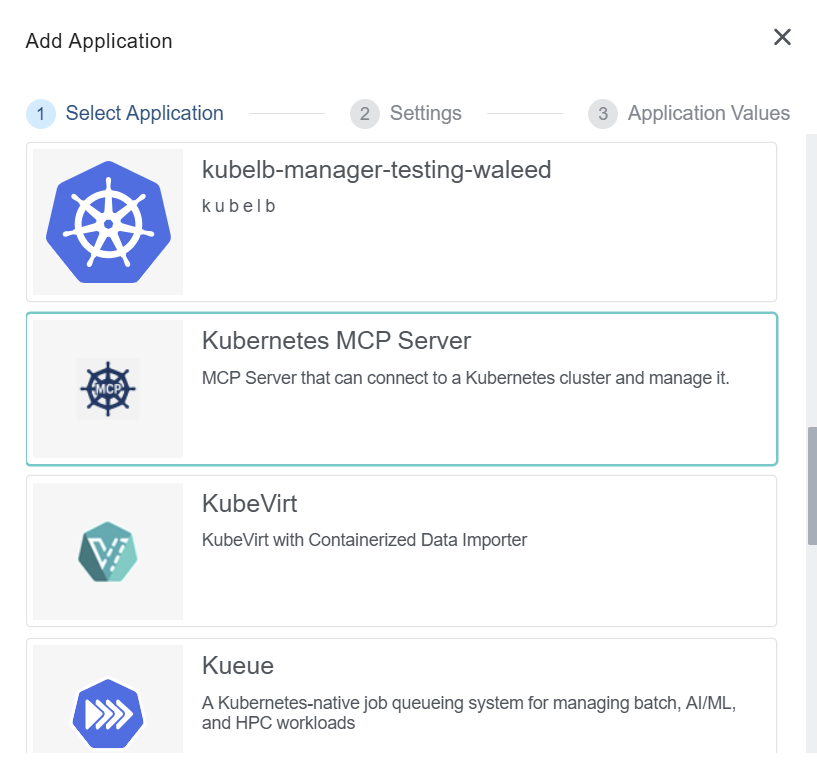
Task: Go to the Application Values step
Action: pos(707,113)
